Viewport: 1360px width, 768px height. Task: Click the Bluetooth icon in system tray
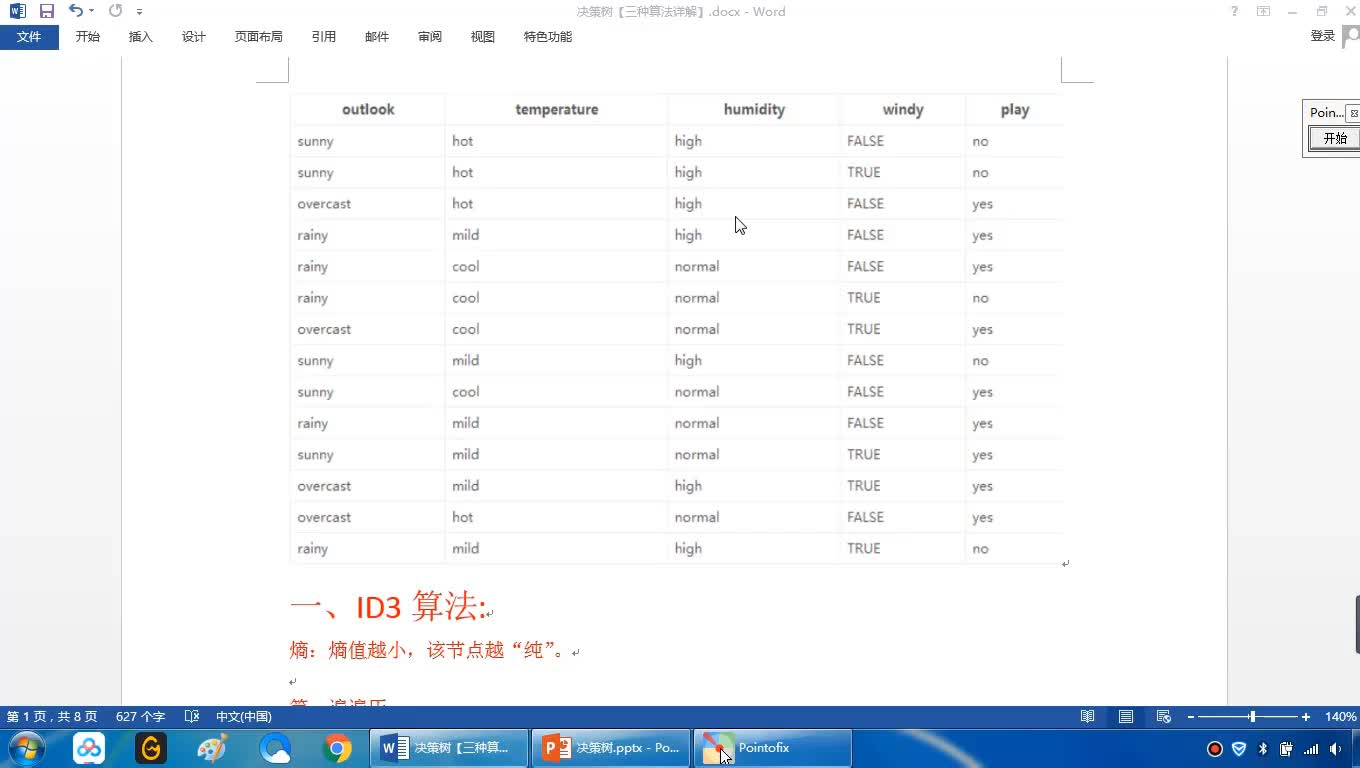[x=1262, y=748]
